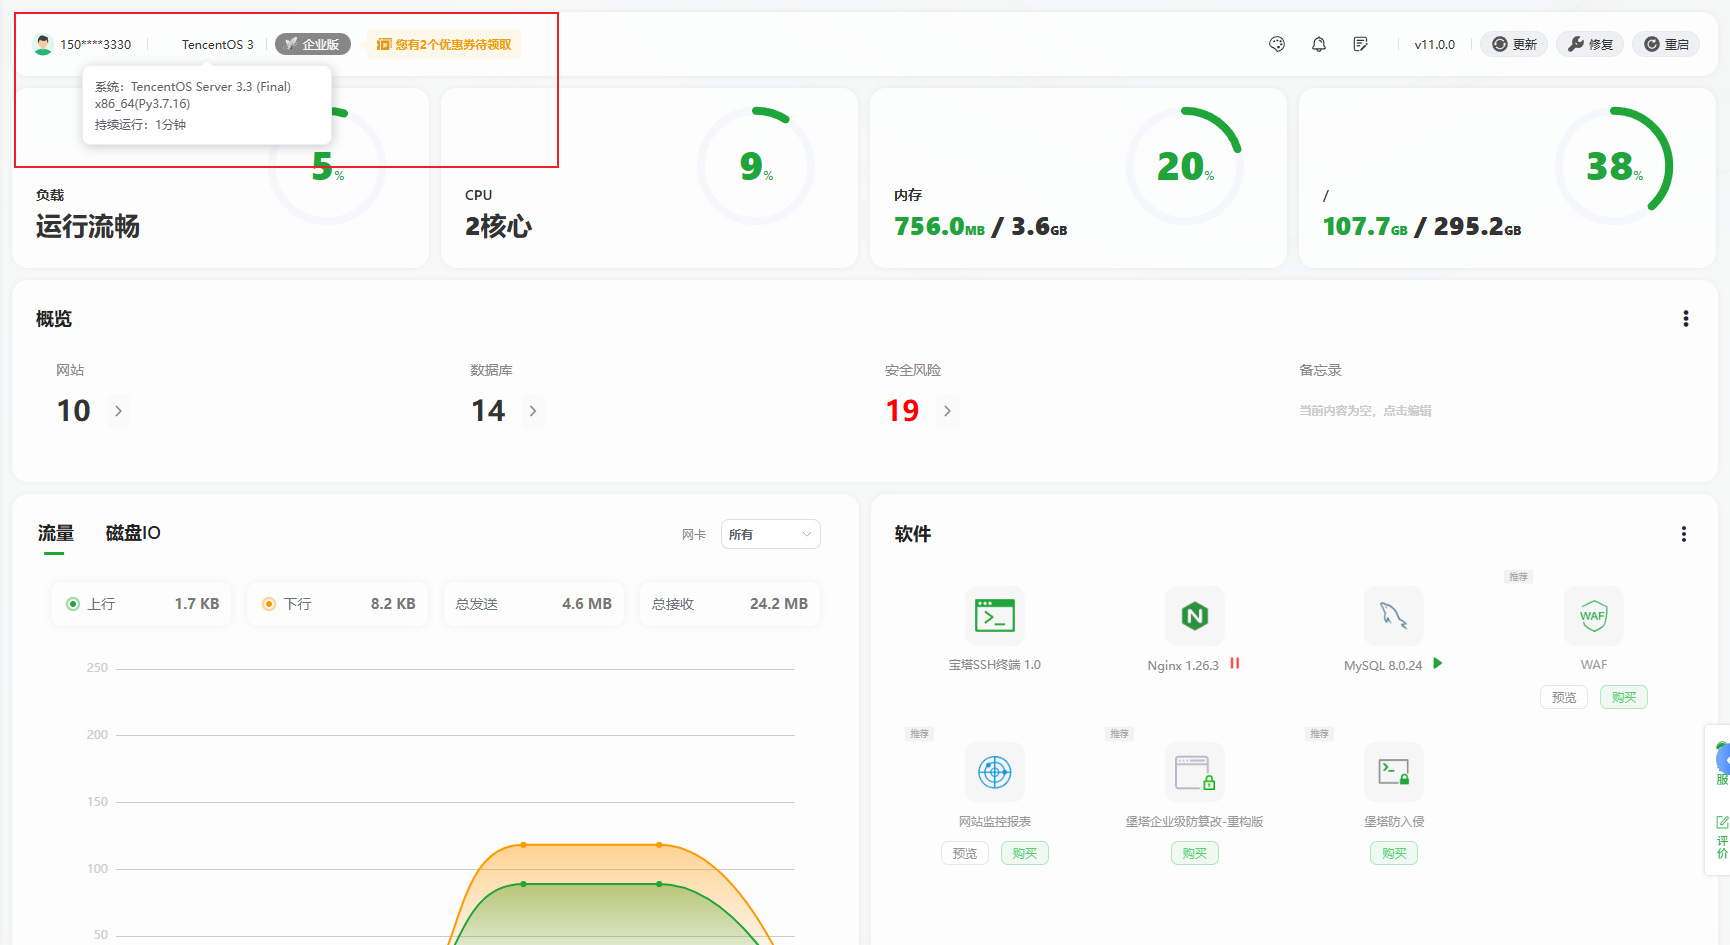Select the 流量 tab
Image resolution: width=1730 pixels, height=945 pixels.
tap(56, 533)
